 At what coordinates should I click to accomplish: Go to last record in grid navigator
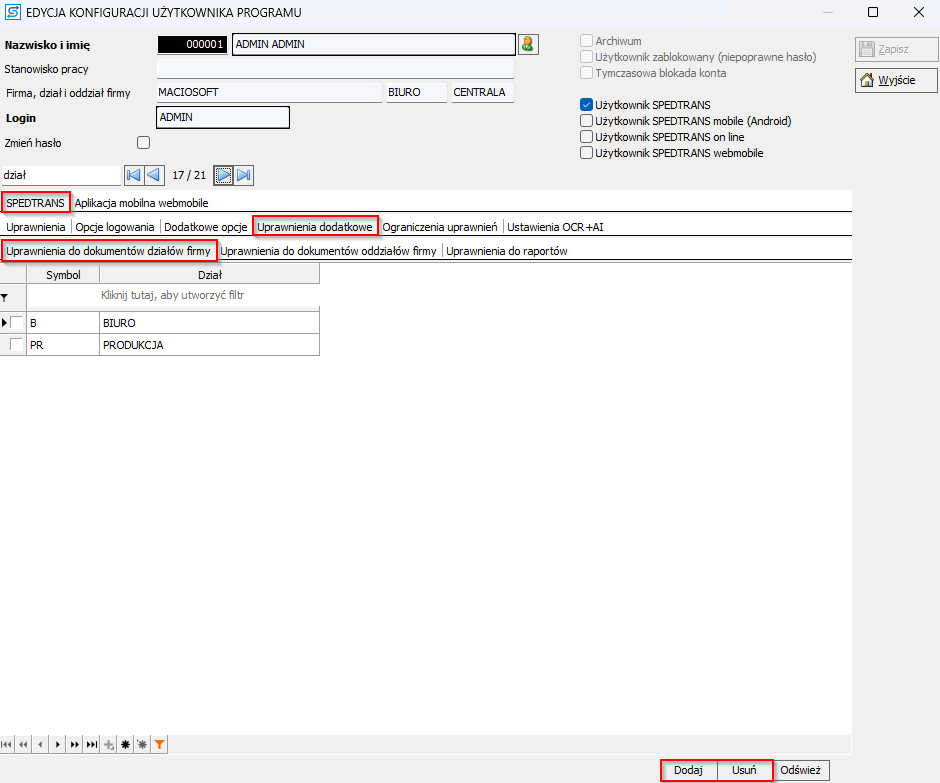coord(92,744)
